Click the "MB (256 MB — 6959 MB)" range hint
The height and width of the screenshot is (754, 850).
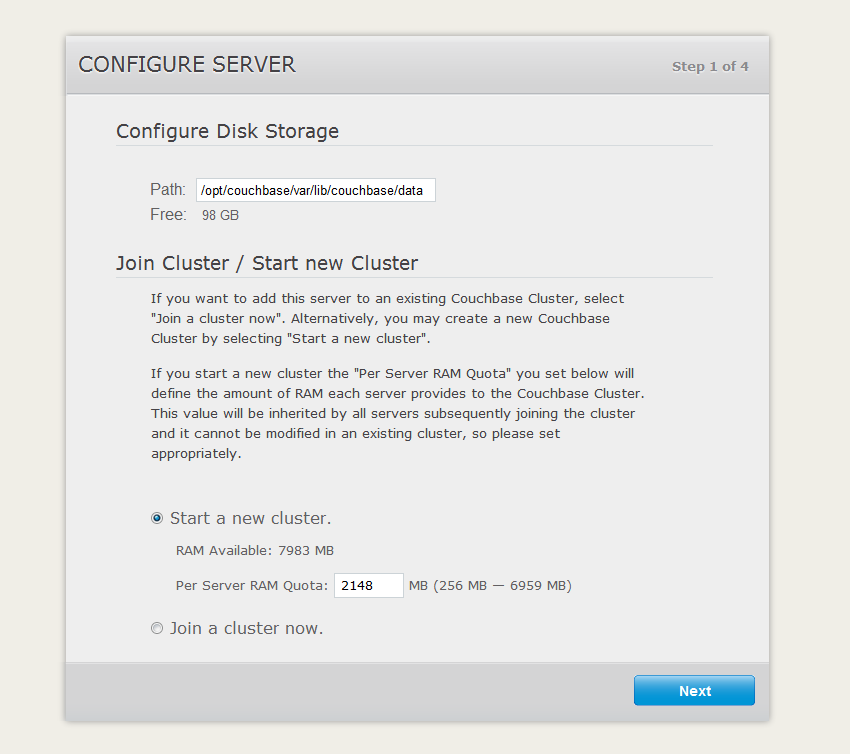490,586
